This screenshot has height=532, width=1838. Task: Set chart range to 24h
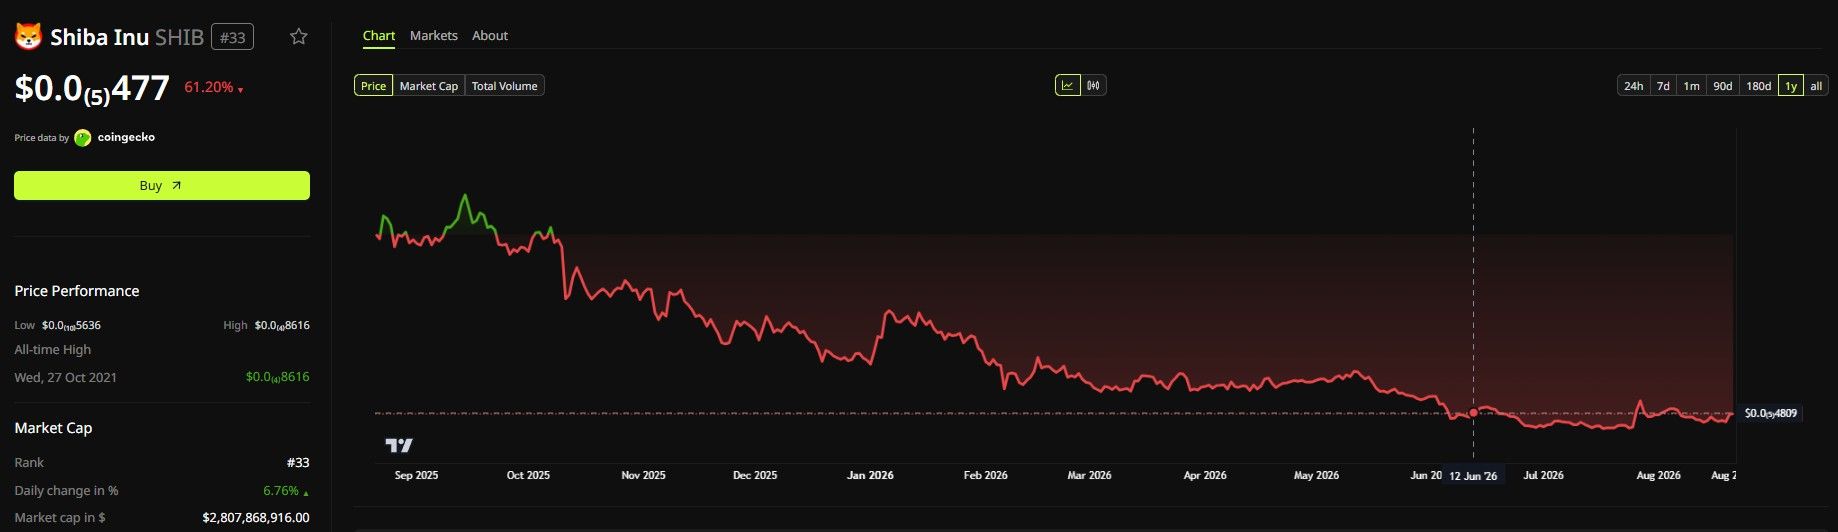click(x=1633, y=86)
